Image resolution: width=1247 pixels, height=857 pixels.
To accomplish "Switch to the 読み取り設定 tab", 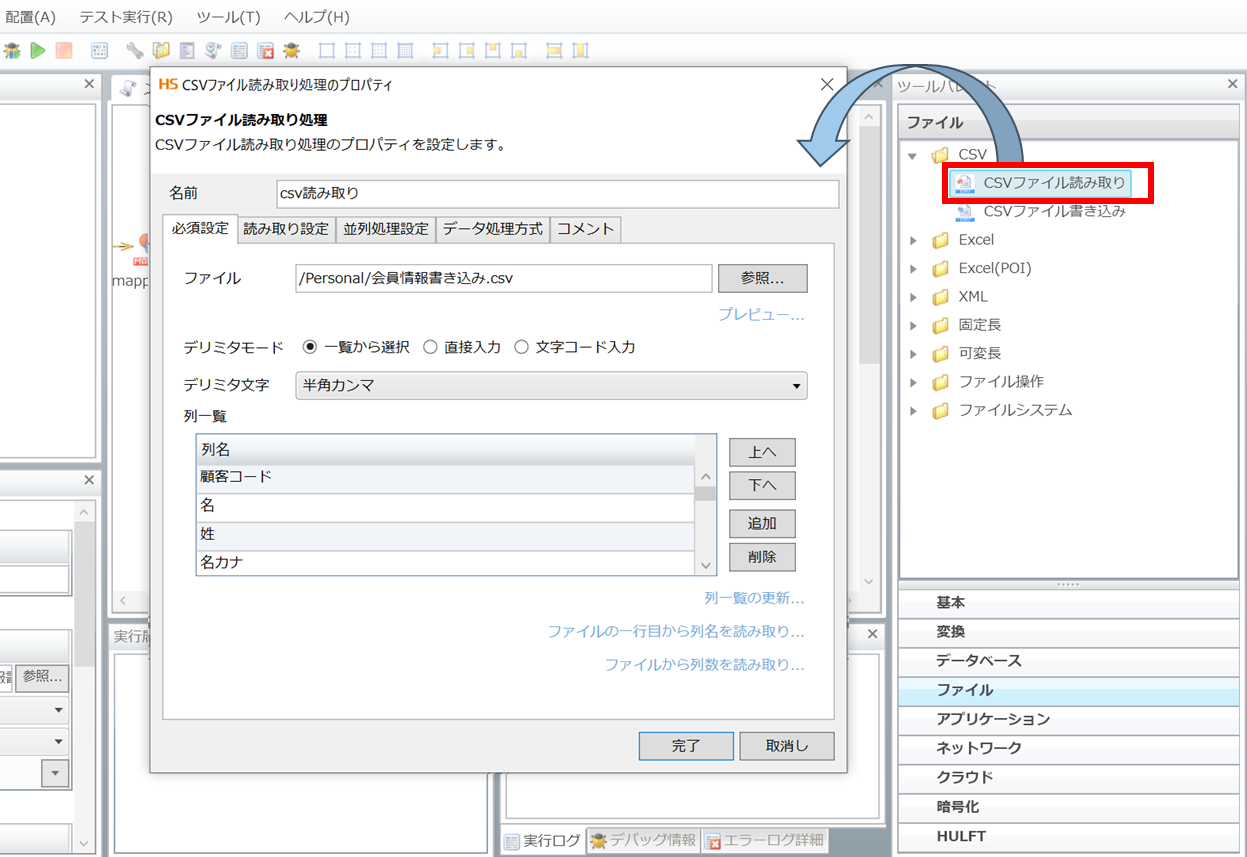I will coord(286,229).
